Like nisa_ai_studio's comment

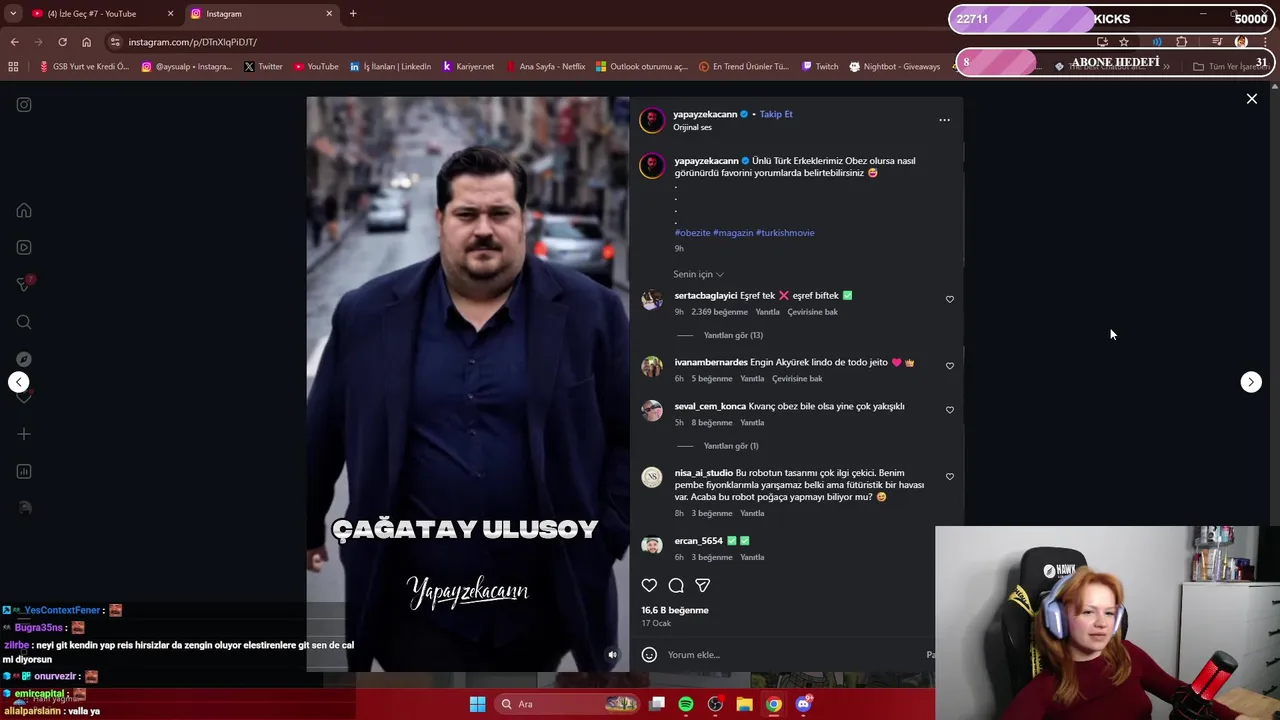click(x=950, y=477)
